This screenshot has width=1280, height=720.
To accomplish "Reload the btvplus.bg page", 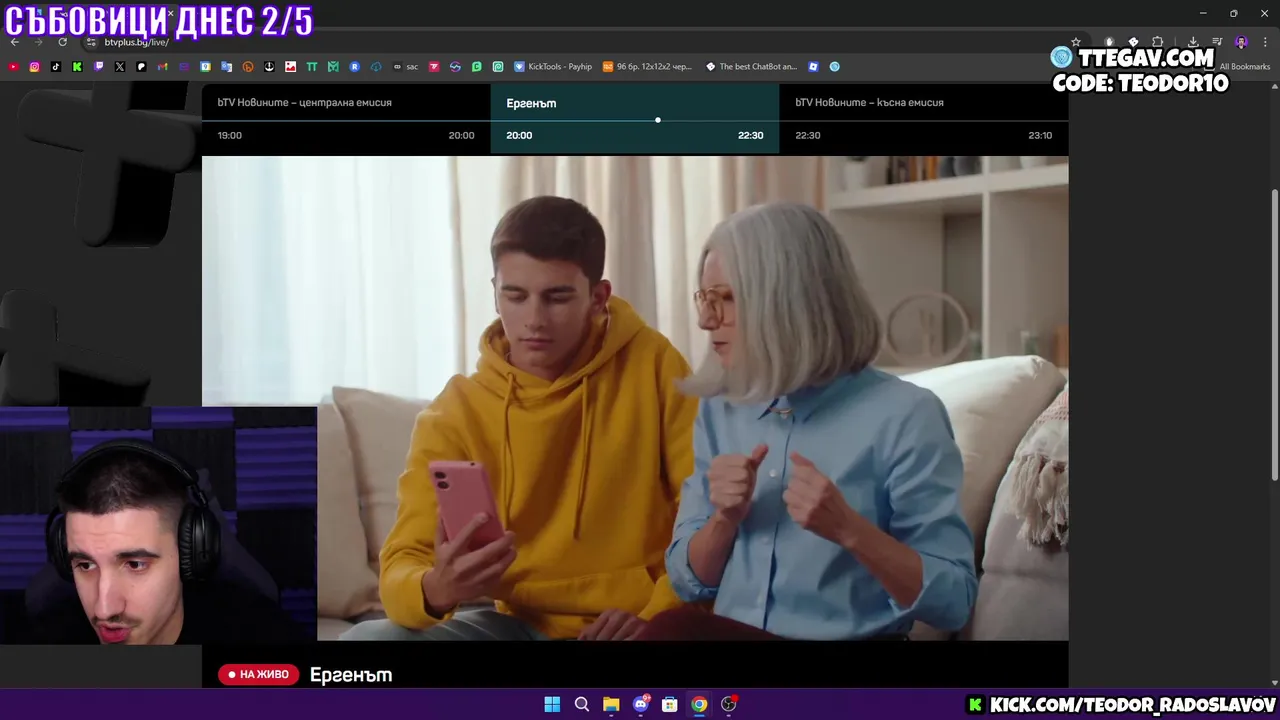I will point(62,42).
